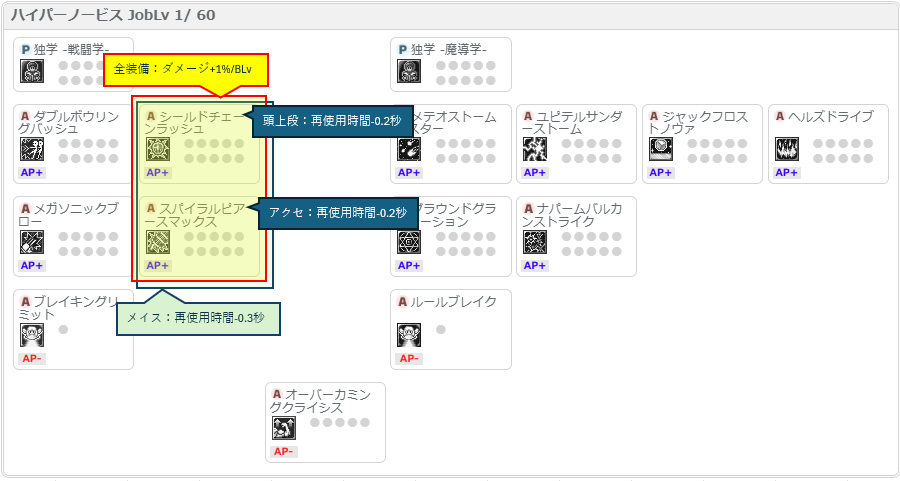Click the AP+ tag under ダブルボウリングバッシュ

[32, 173]
